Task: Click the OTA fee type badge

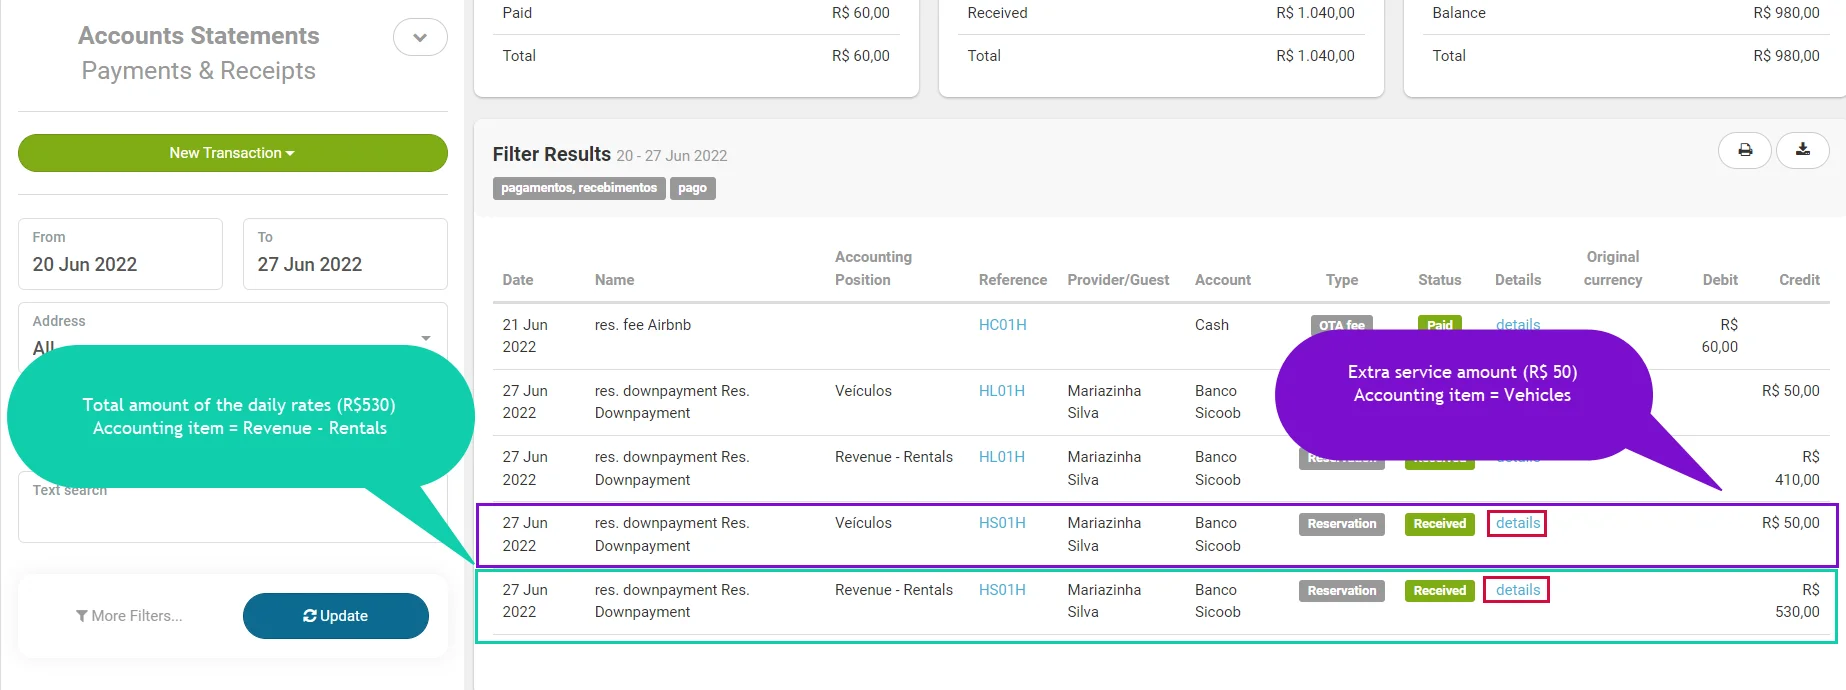Action: point(1341,325)
